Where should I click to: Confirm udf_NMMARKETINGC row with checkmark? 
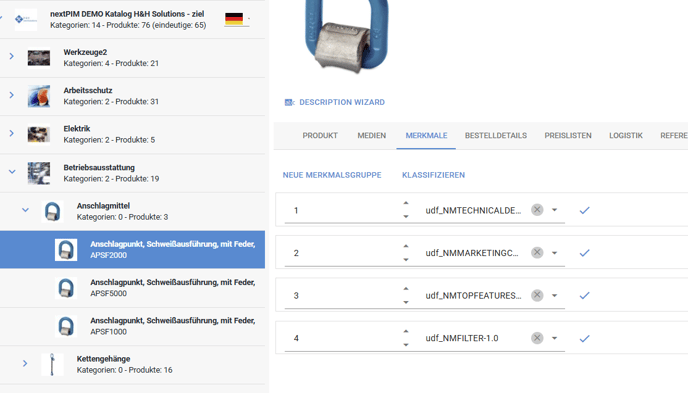coord(584,253)
